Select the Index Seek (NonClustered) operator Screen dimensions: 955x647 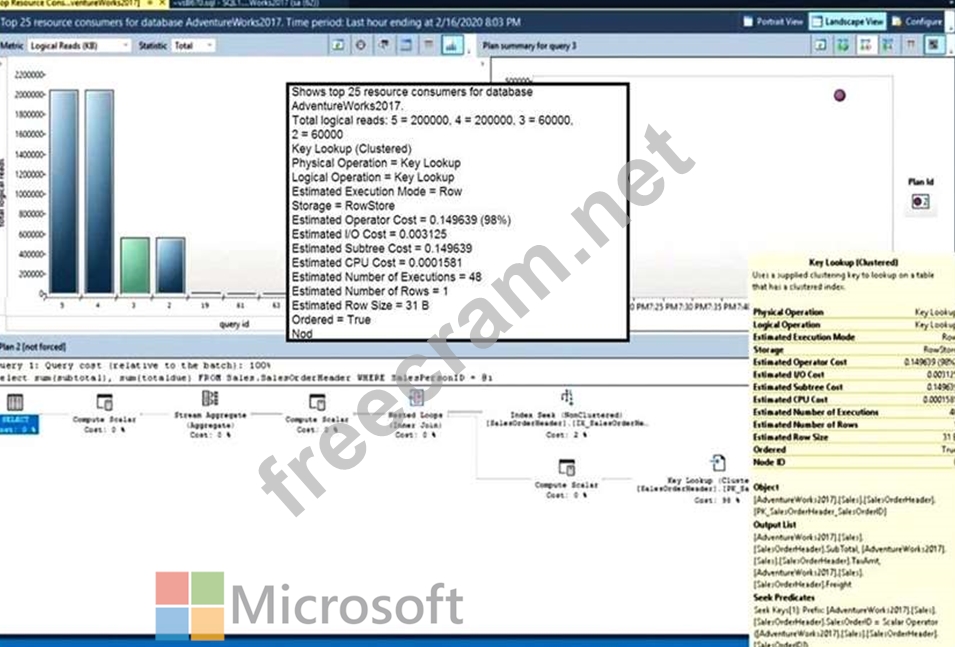pyautogui.click(x=567, y=398)
